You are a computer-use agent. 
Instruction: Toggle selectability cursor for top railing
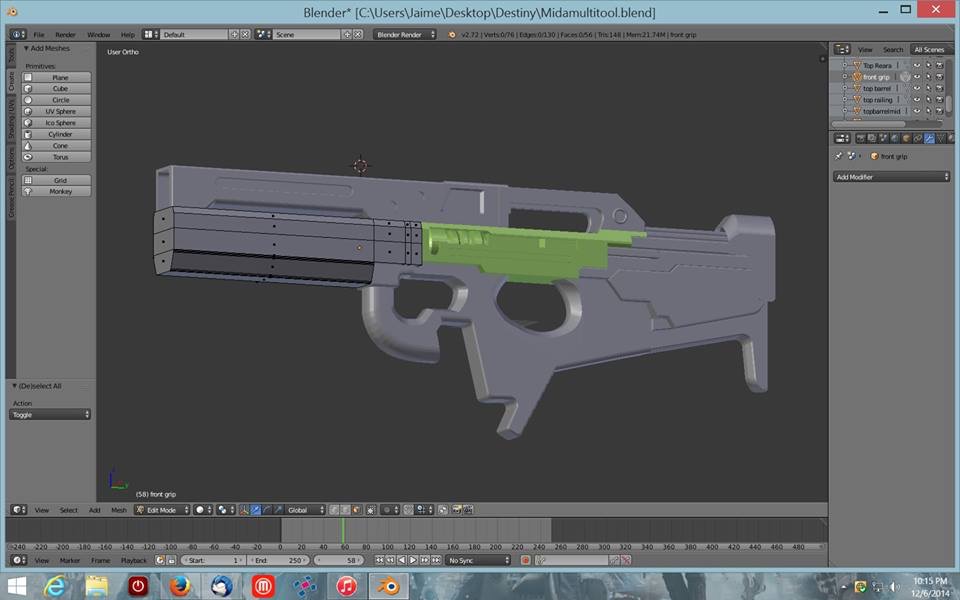click(928, 99)
